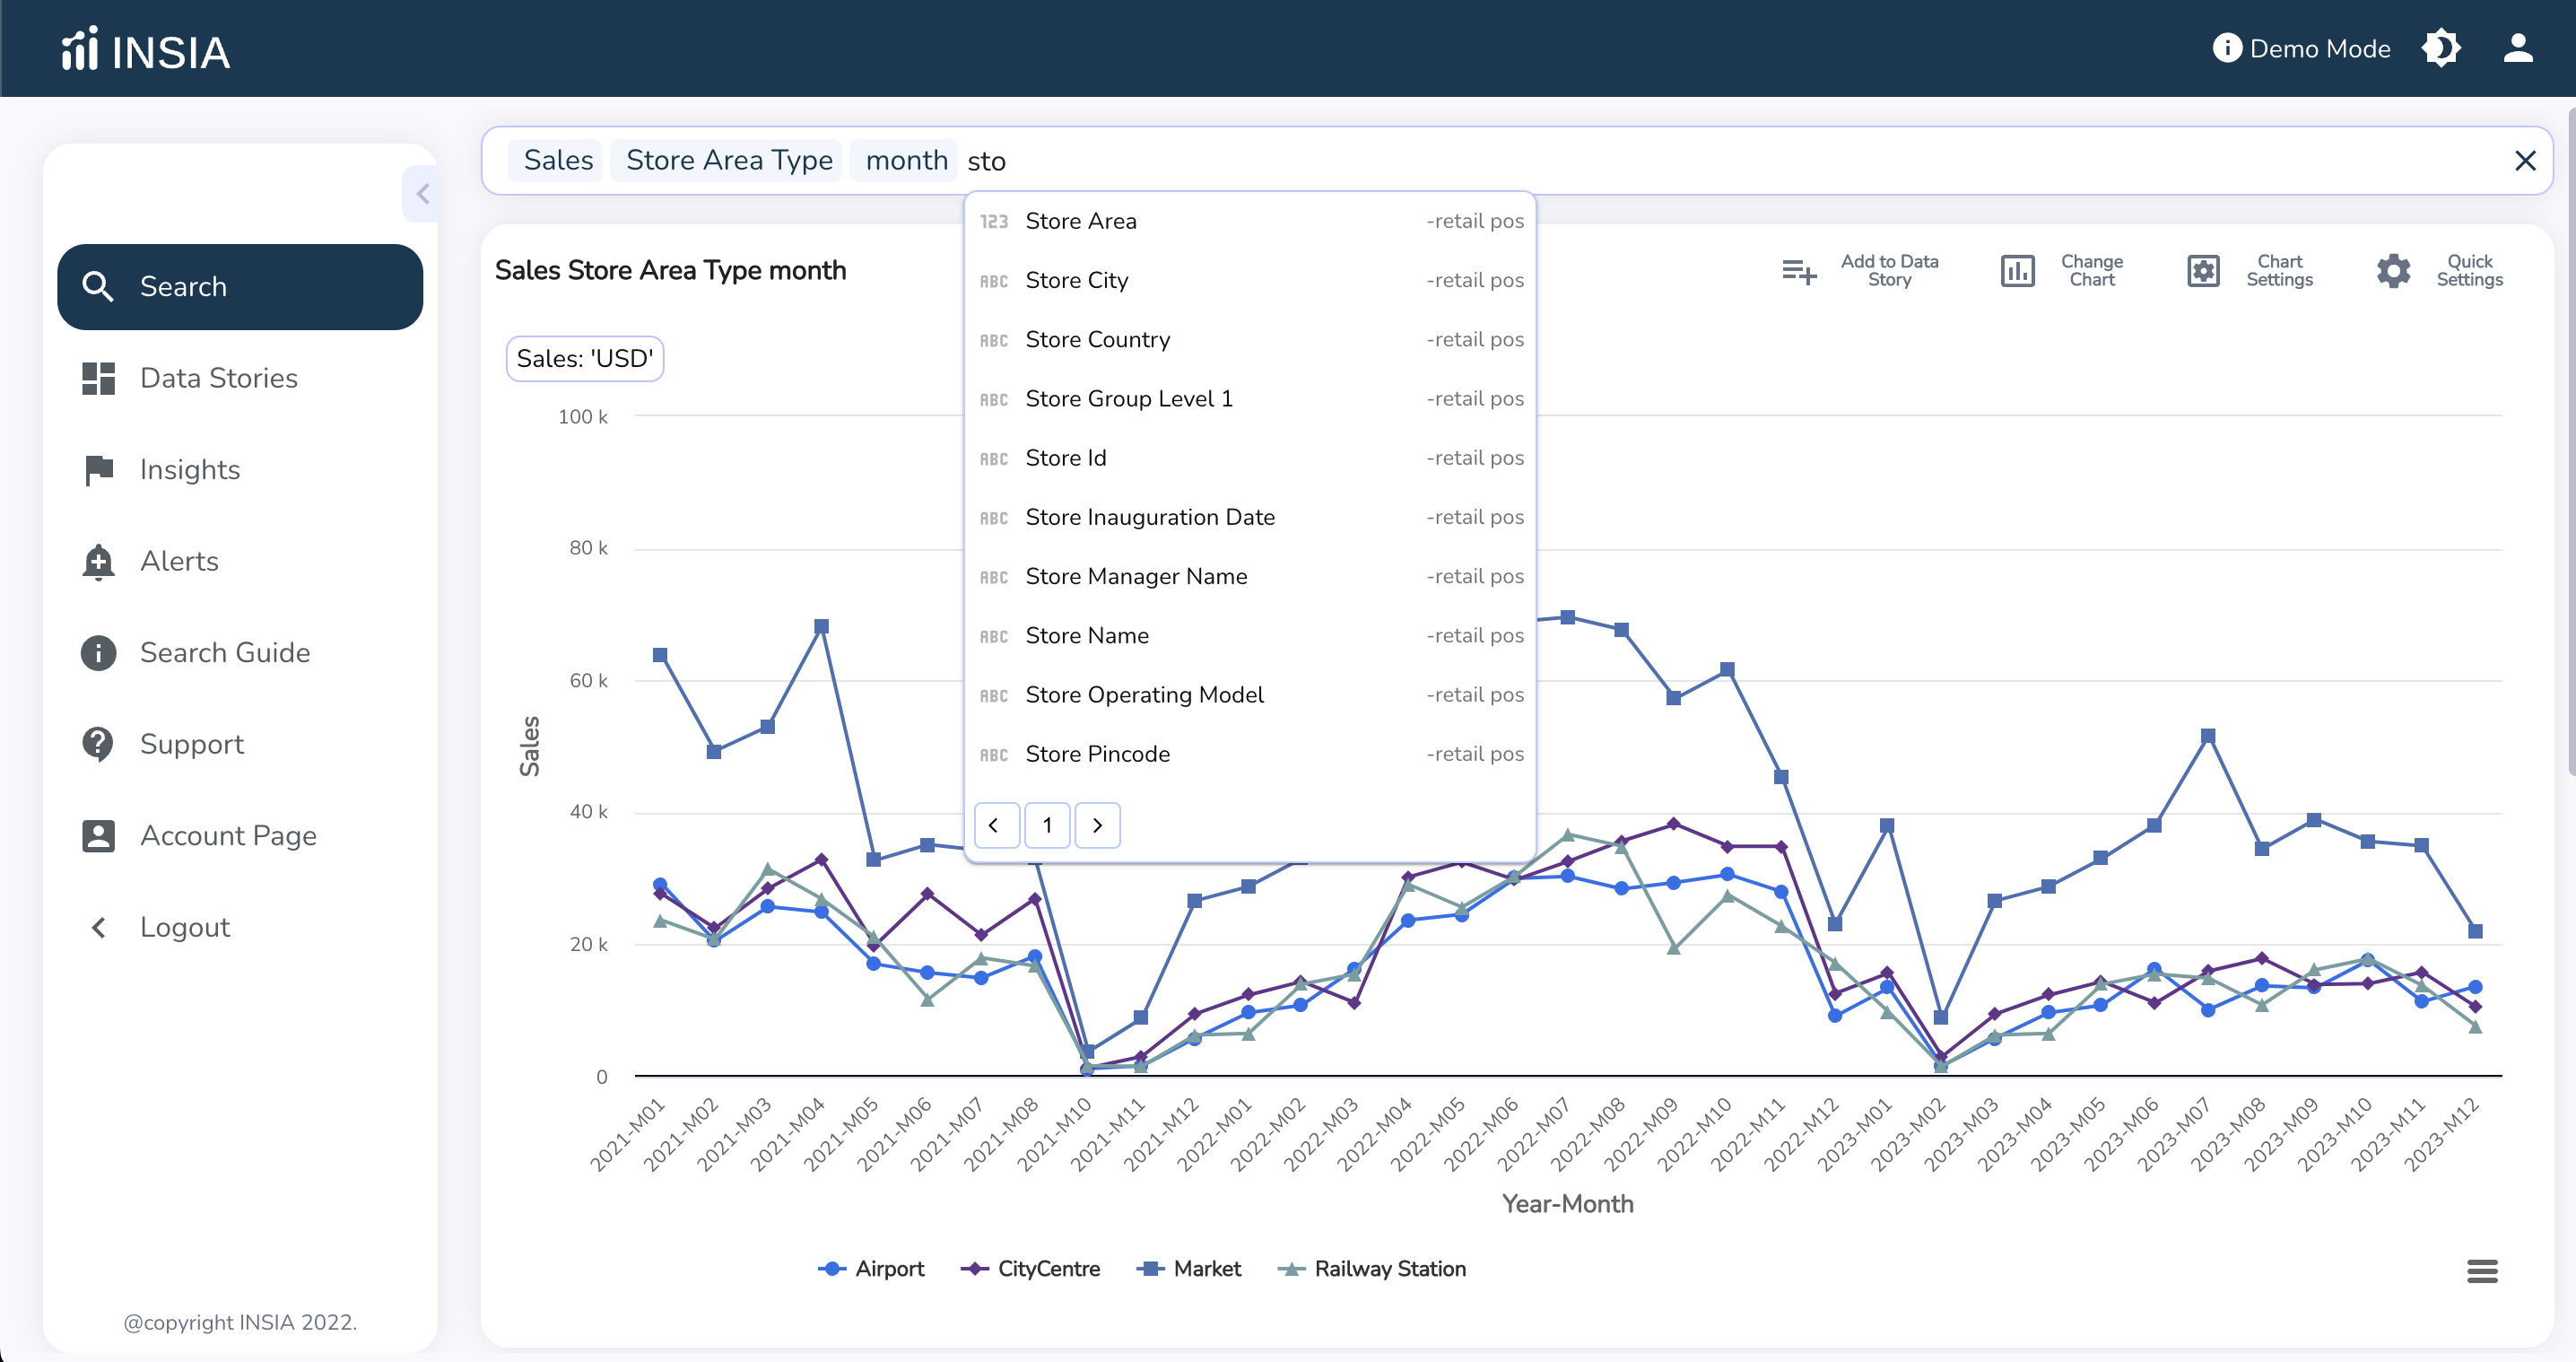This screenshot has height=1362, width=2576.
Task: Select Store Name from suggestions list
Action: coord(1087,634)
